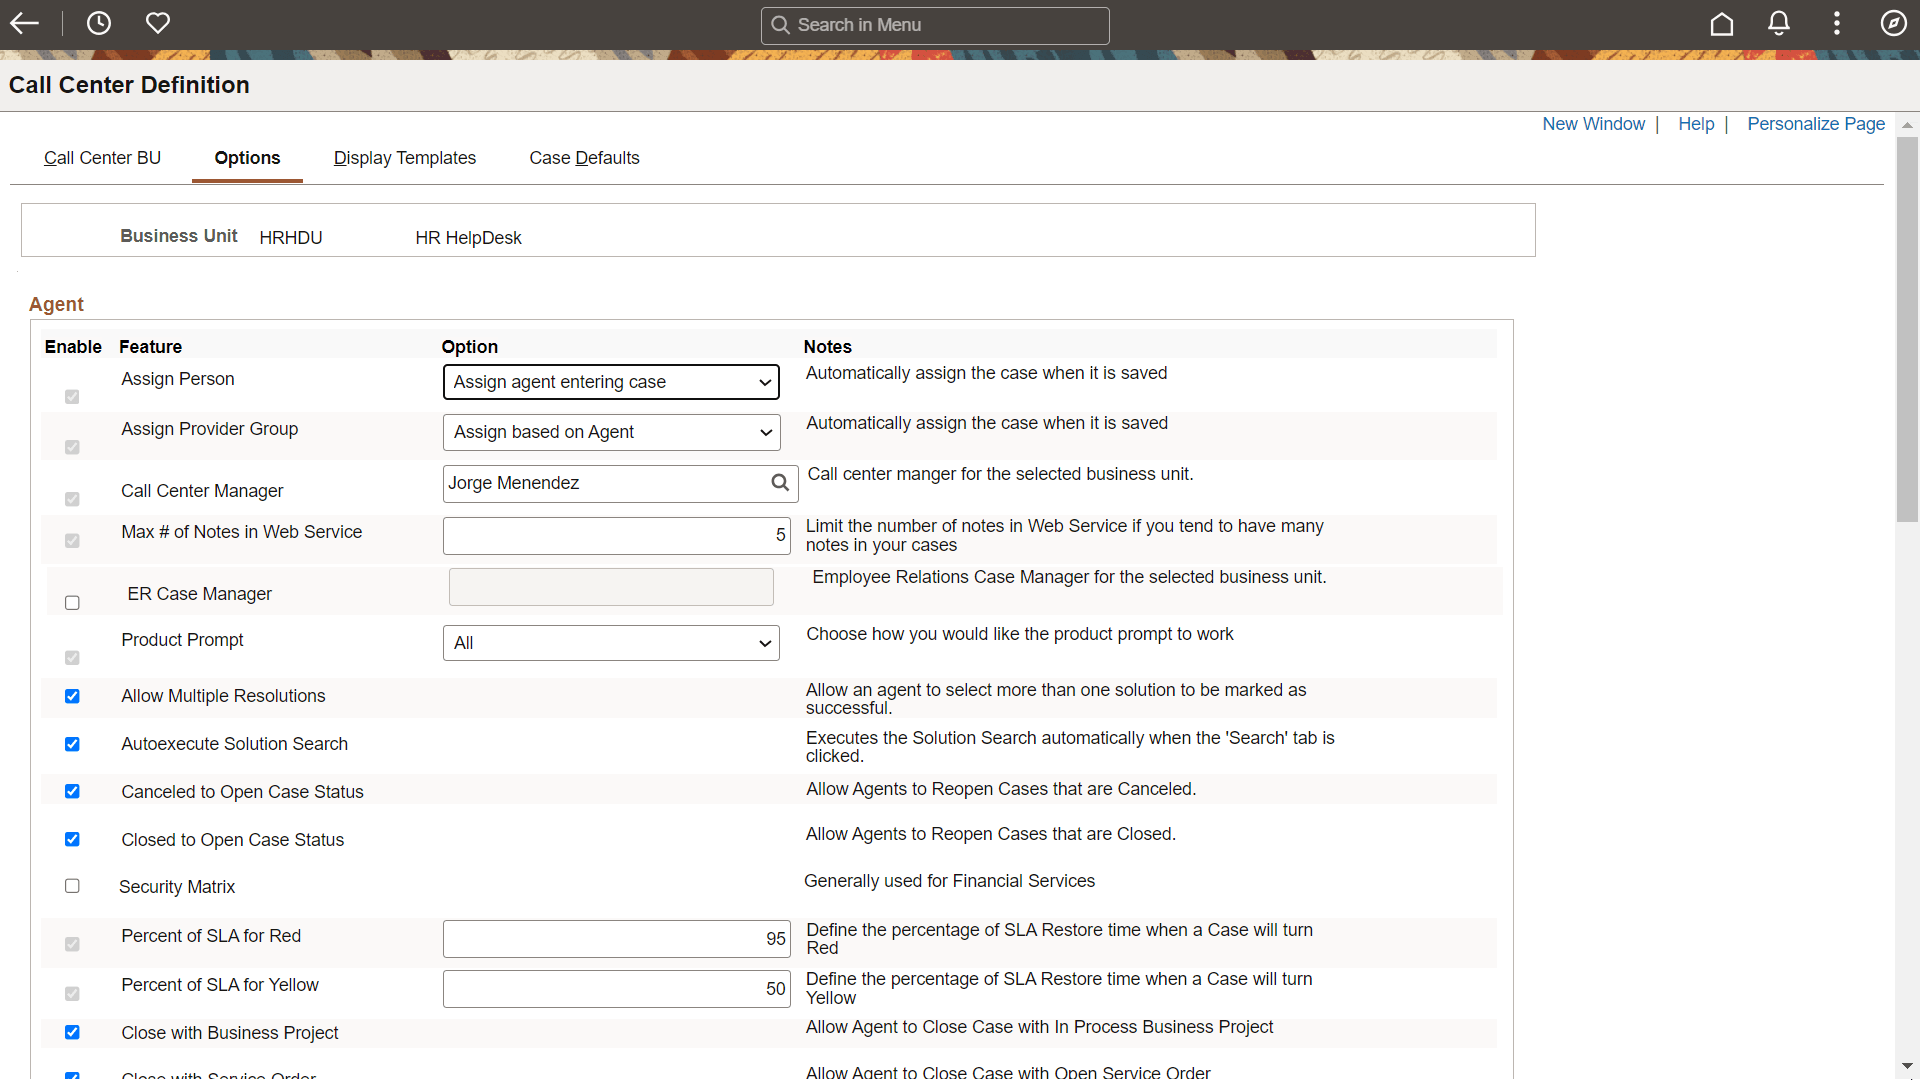Click the favorites heart icon

coord(158,23)
